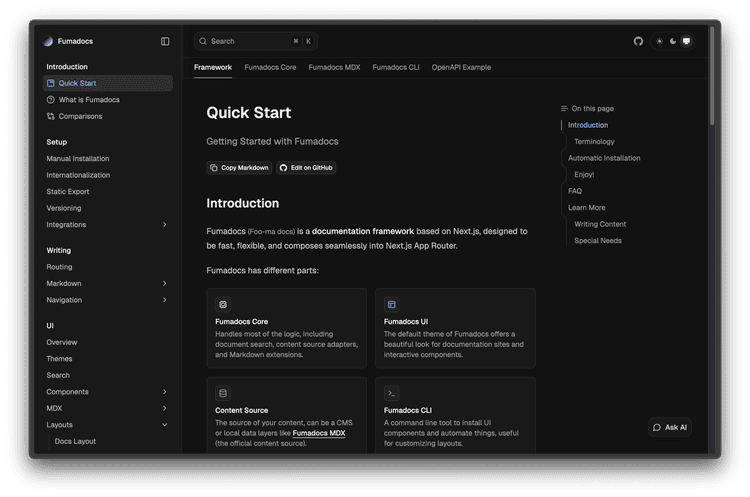Viewport: 750px width, 497px height.
Task: Expand the Markdown sidebar group
Action: tap(165, 284)
